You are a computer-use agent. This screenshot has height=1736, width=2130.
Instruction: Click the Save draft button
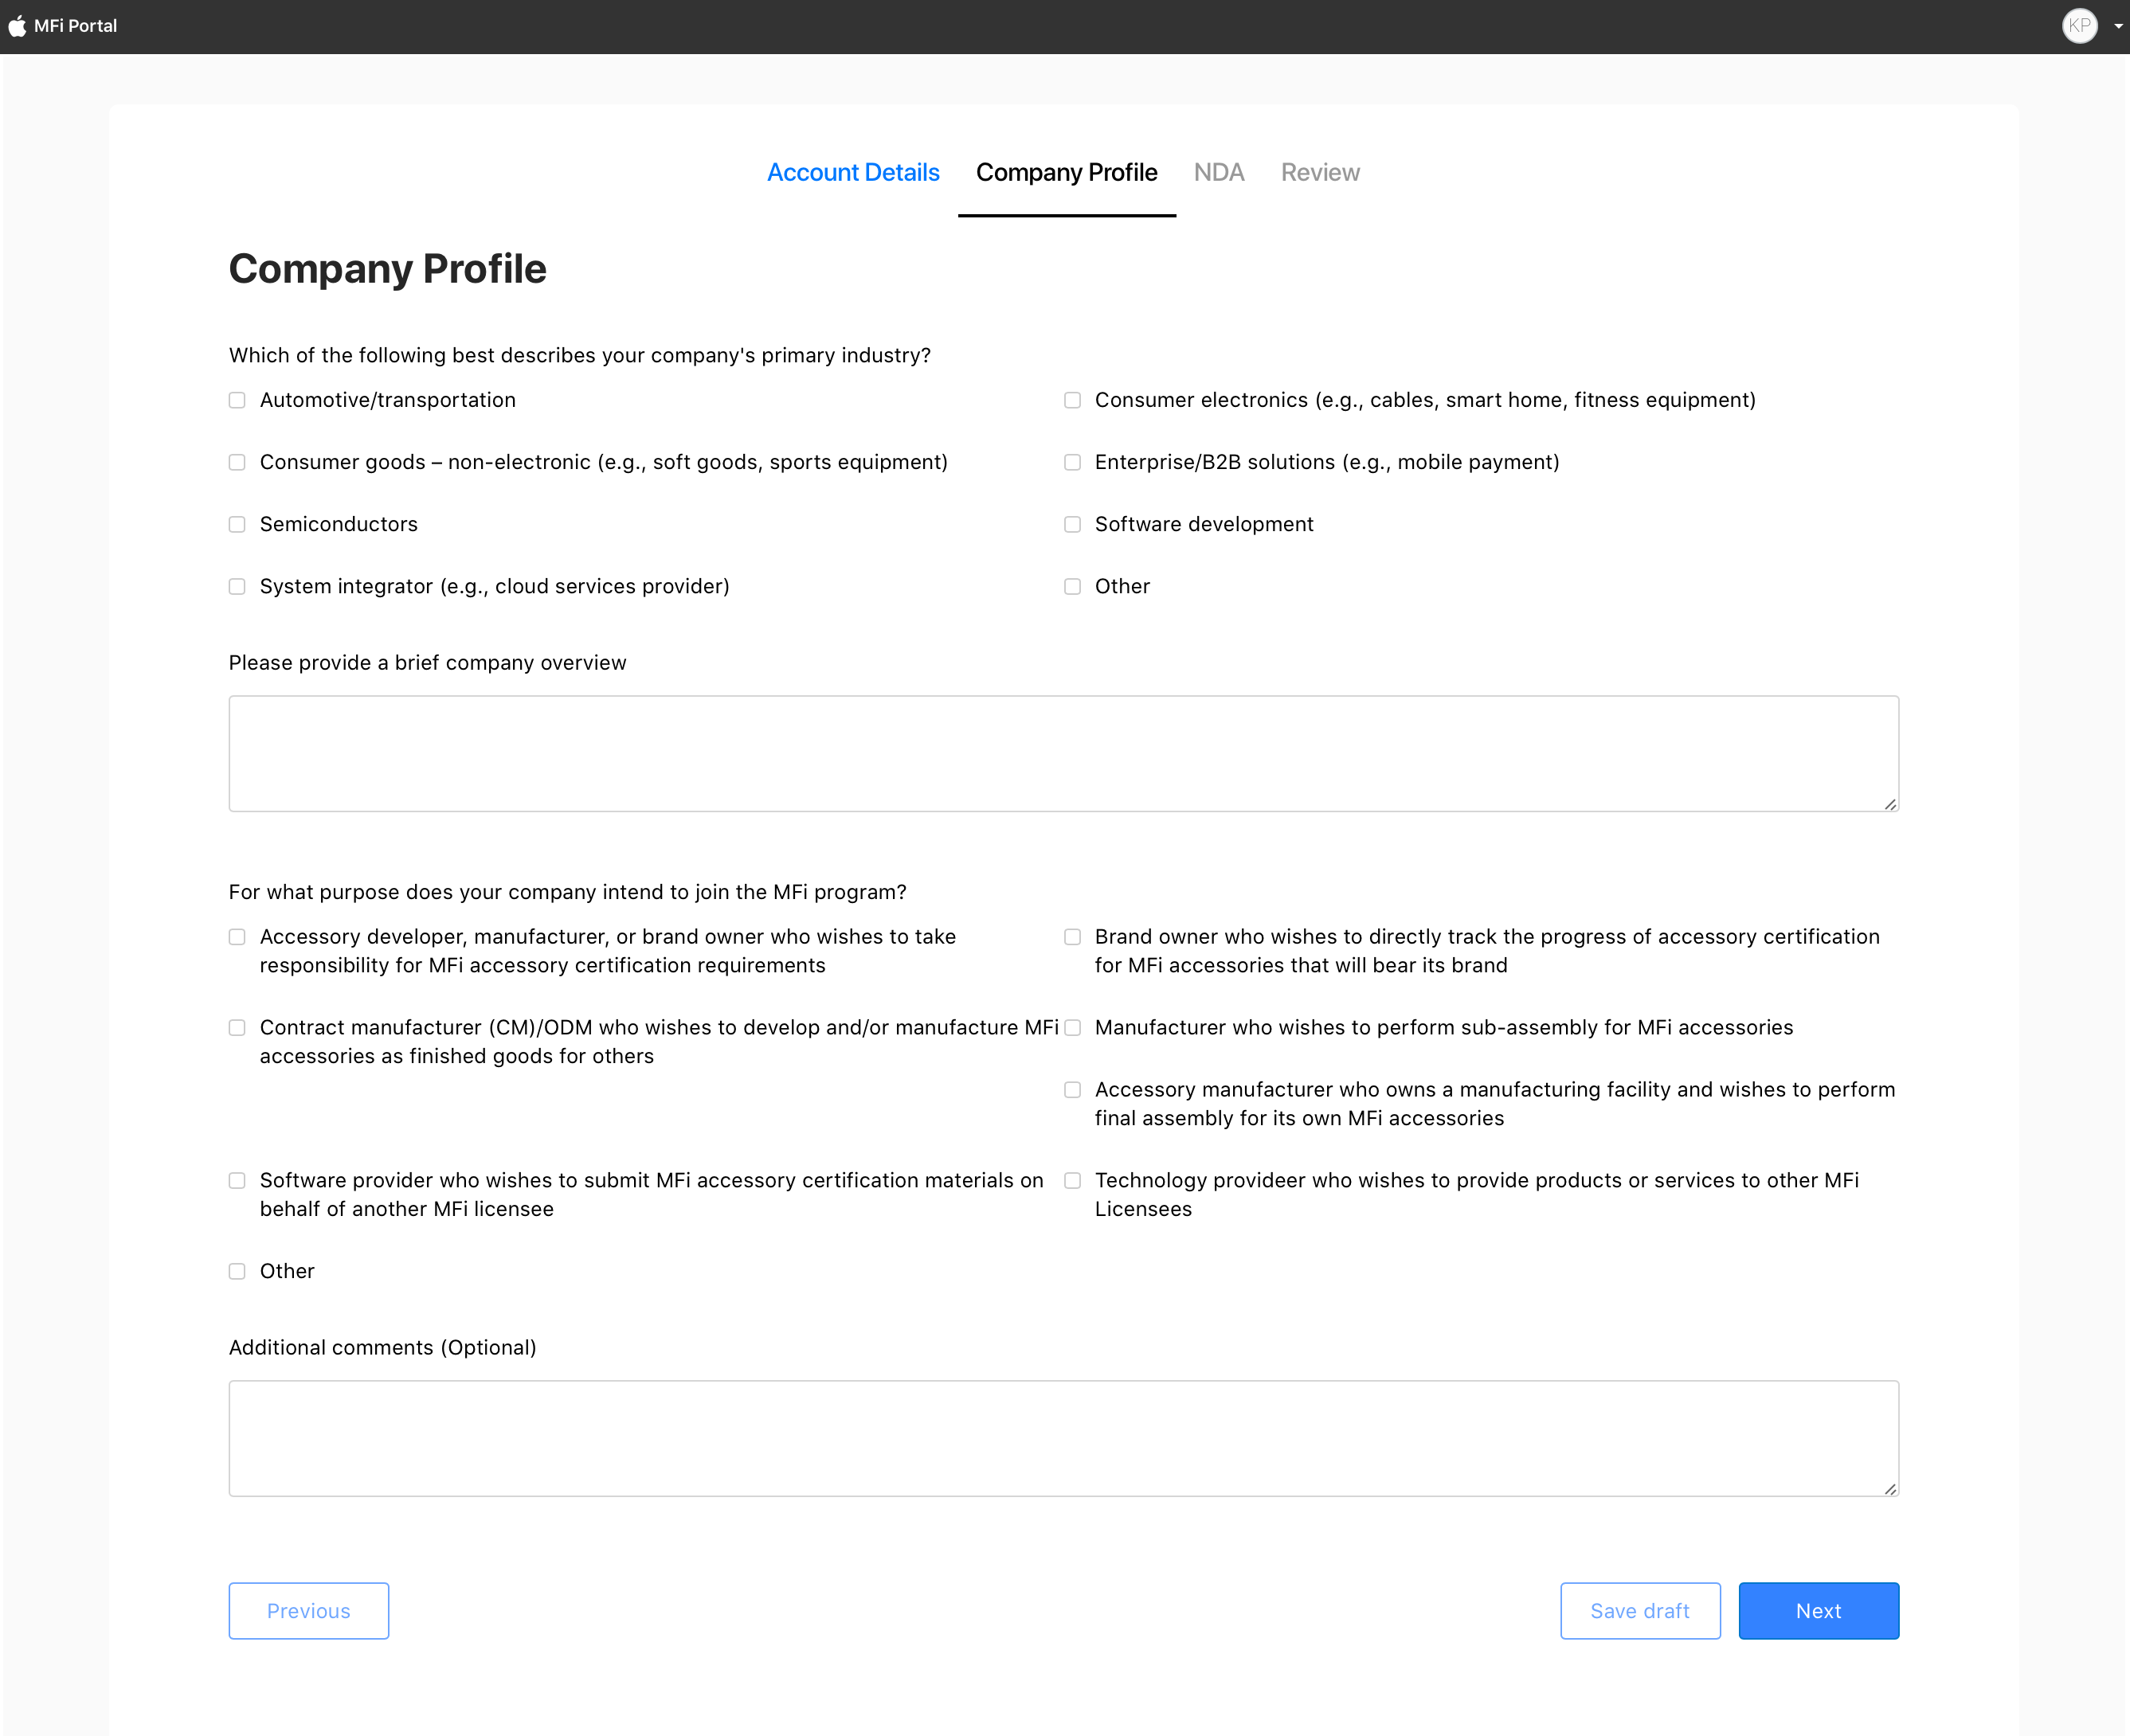tap(1639, 1610)
